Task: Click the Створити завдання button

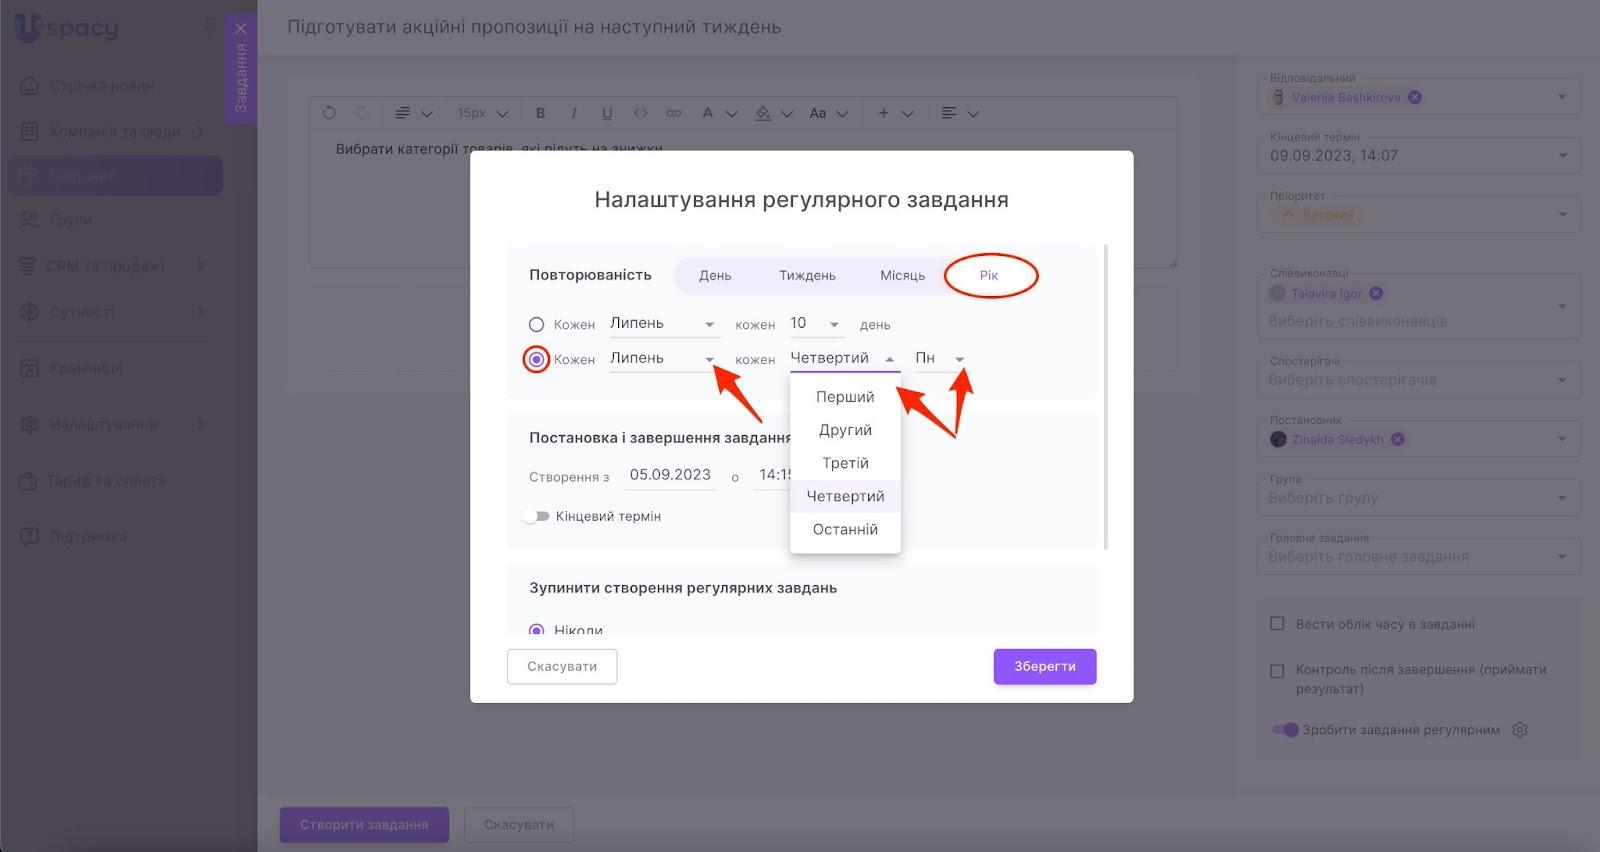Action: click(364, 825)
